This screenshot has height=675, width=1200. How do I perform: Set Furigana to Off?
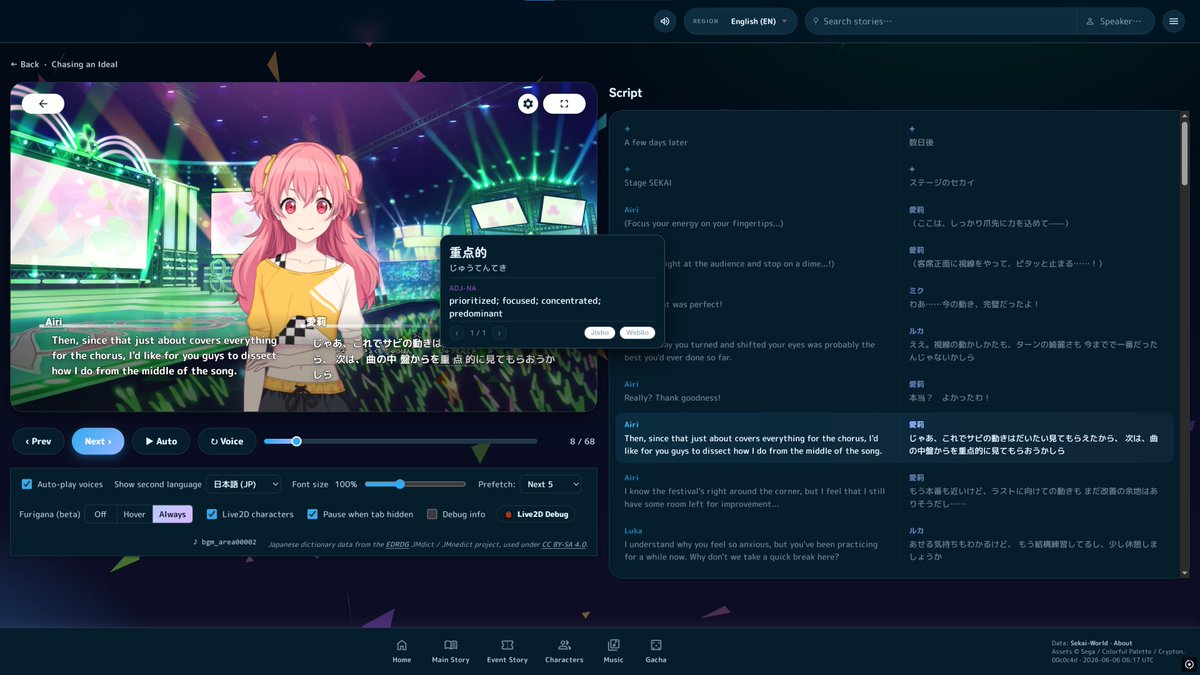point(100,514)
